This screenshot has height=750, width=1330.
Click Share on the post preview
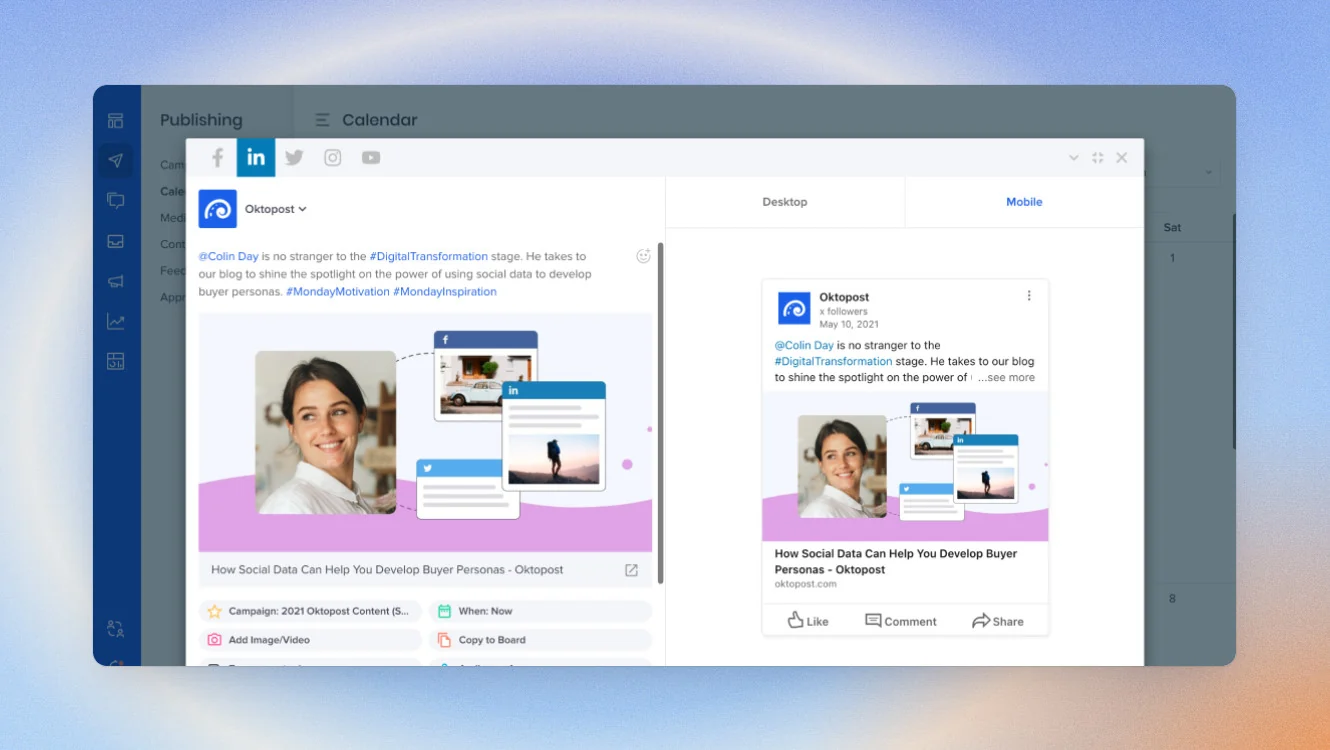(998, 621)
